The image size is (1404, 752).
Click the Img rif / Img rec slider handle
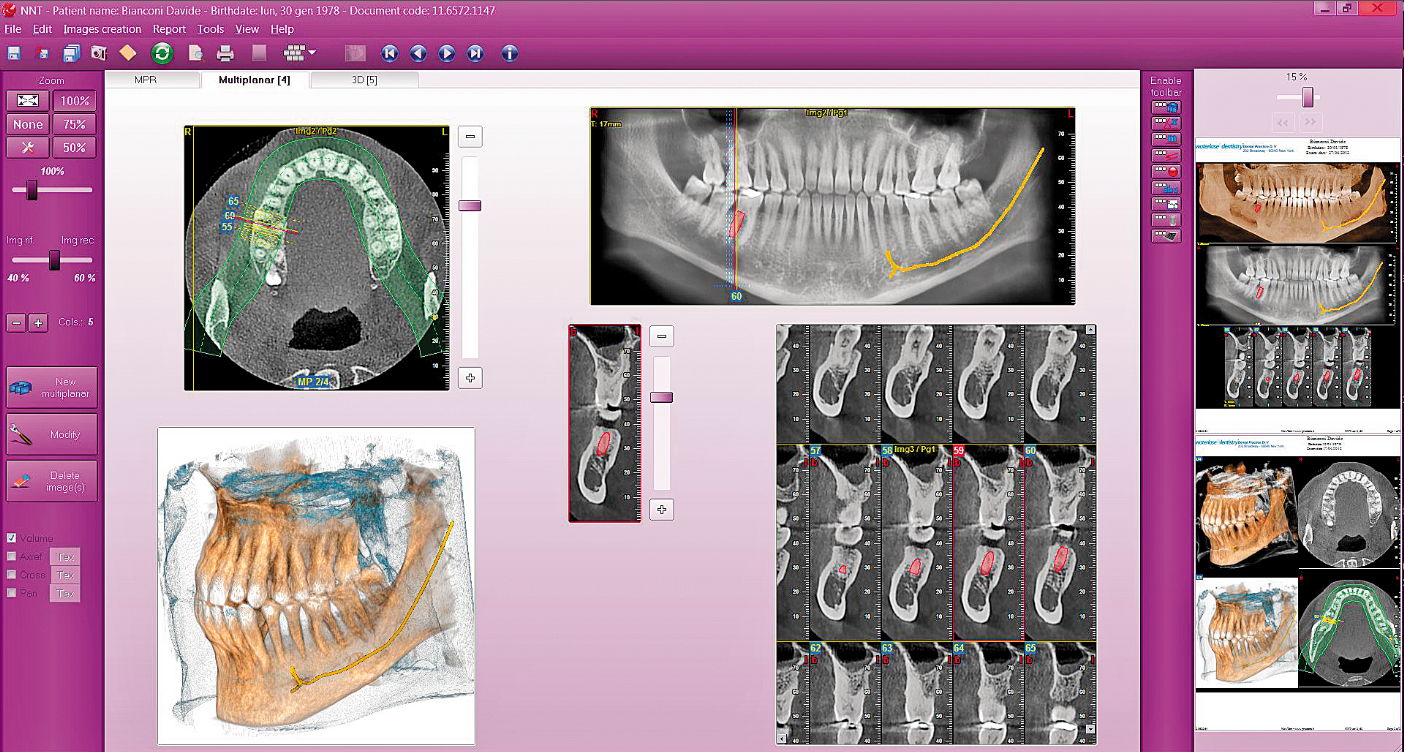click(x=55, y=260)
